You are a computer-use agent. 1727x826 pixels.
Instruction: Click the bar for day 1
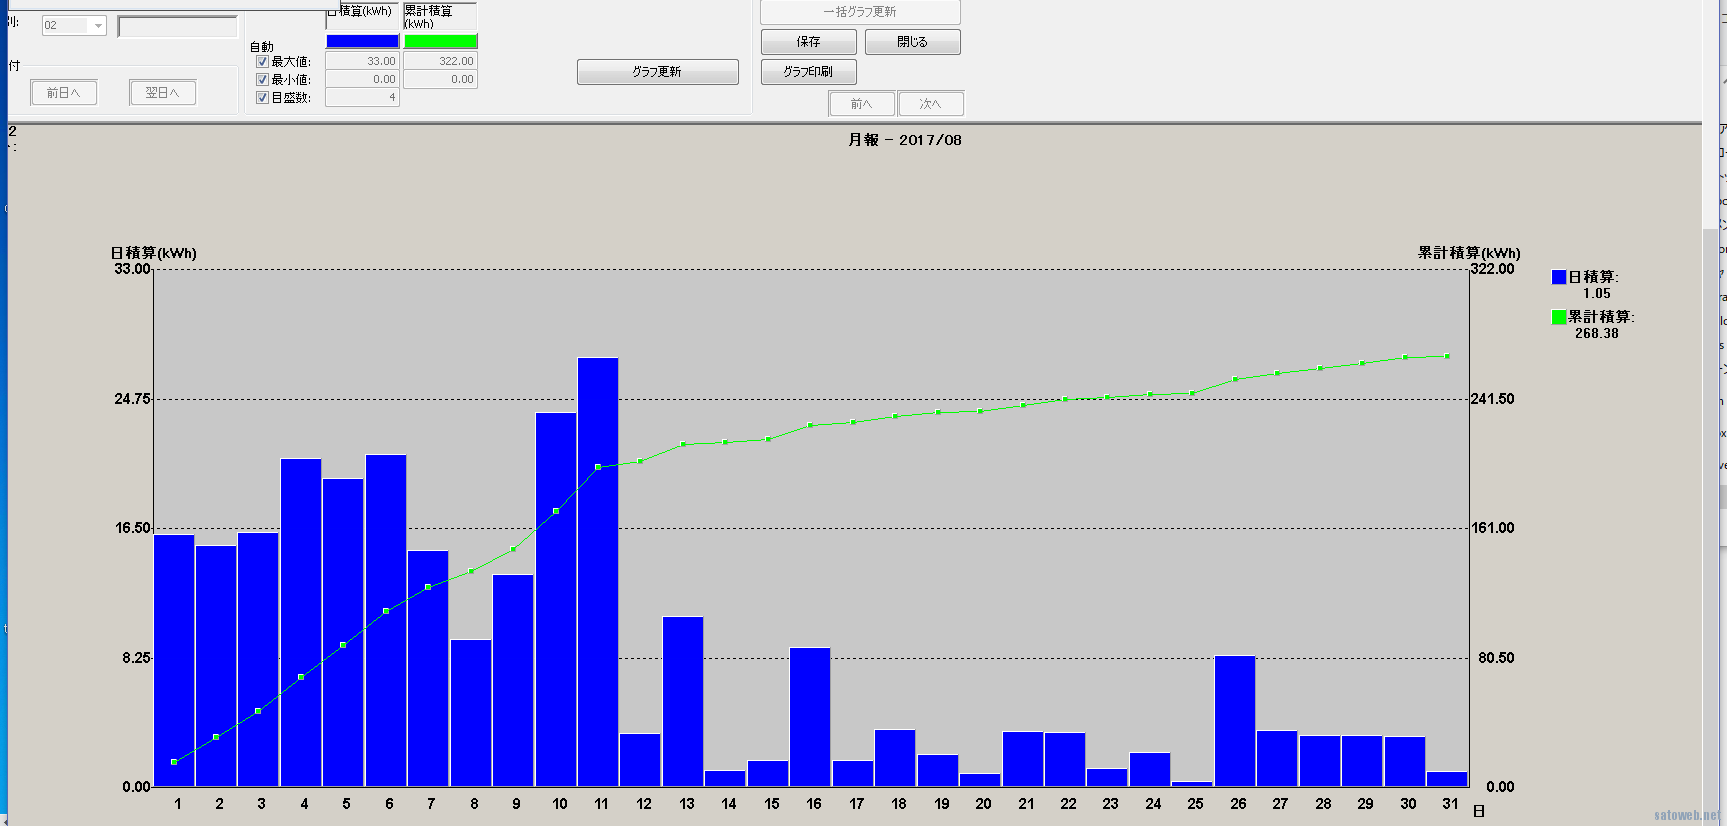[174, 660]
